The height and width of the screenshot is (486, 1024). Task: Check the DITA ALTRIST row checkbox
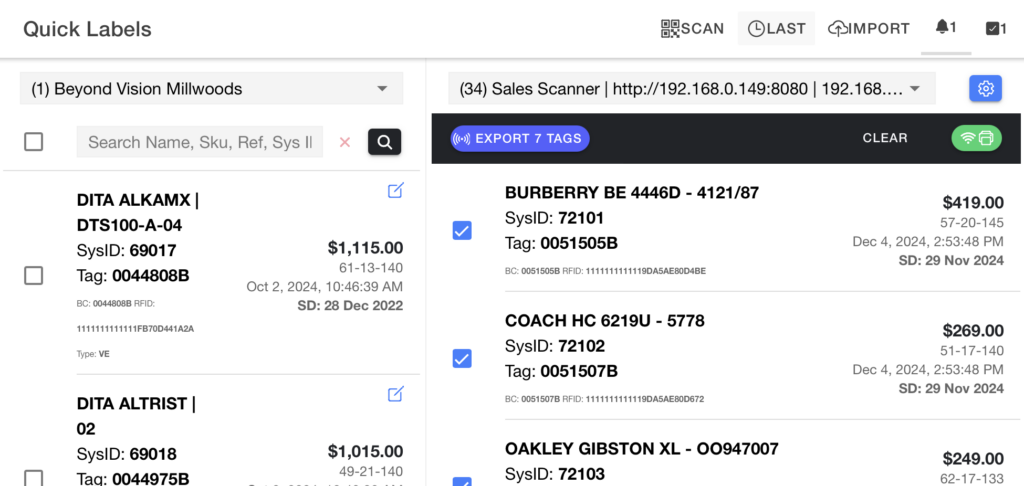[x=33, y=479]
